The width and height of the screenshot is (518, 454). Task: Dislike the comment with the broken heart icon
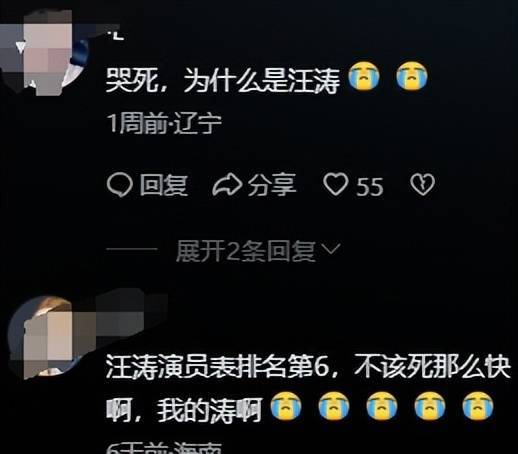422,184
